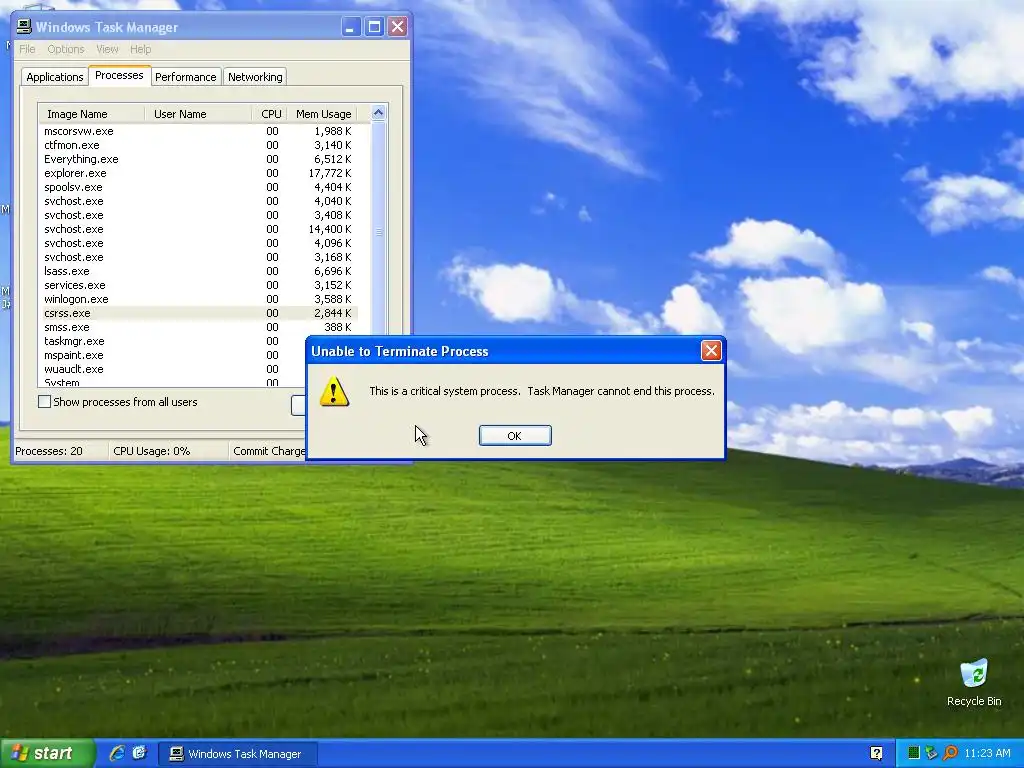The image size is (1024, 768).
Task: Click the Safely Remove Hardware tray icon
Action: point(931,753)
